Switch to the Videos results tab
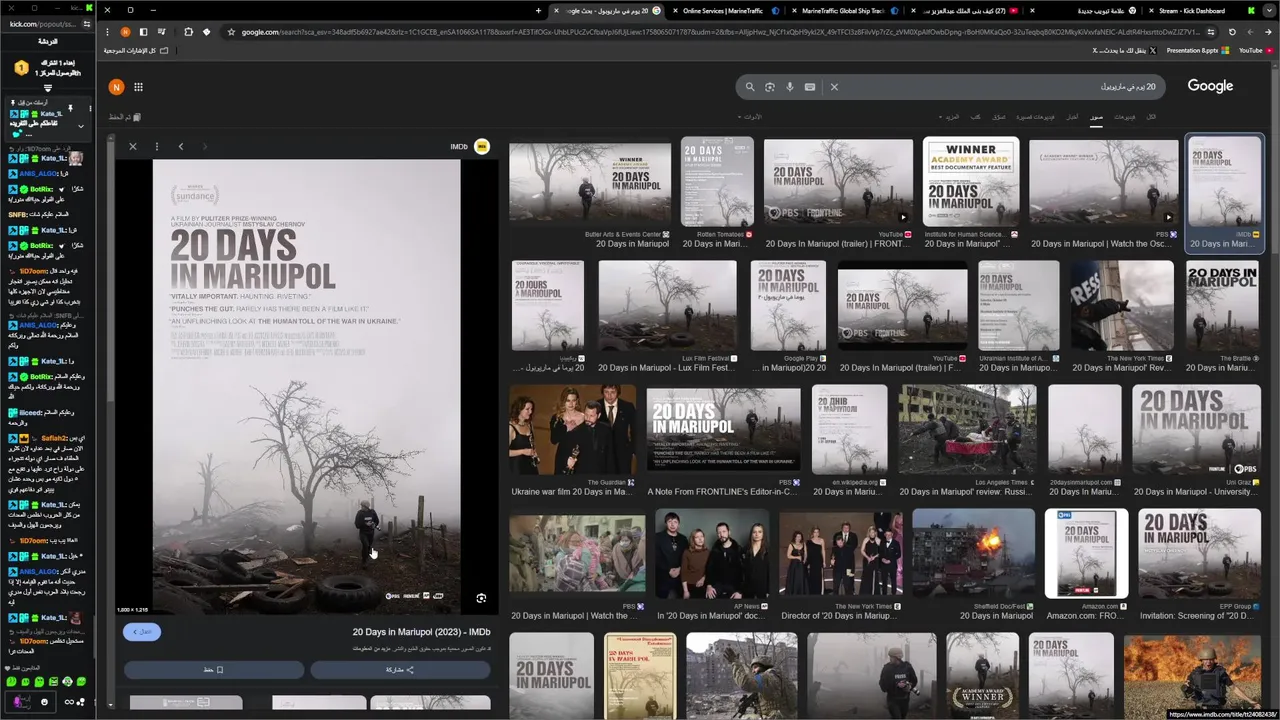Image resolution: width=1280 pixels, height=720 pixels. click(1125, 117)
